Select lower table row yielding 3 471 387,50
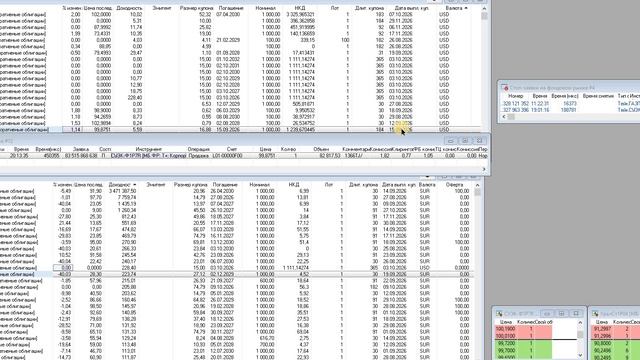This screenshot has width=640, height=360. [x=237, y=191]
